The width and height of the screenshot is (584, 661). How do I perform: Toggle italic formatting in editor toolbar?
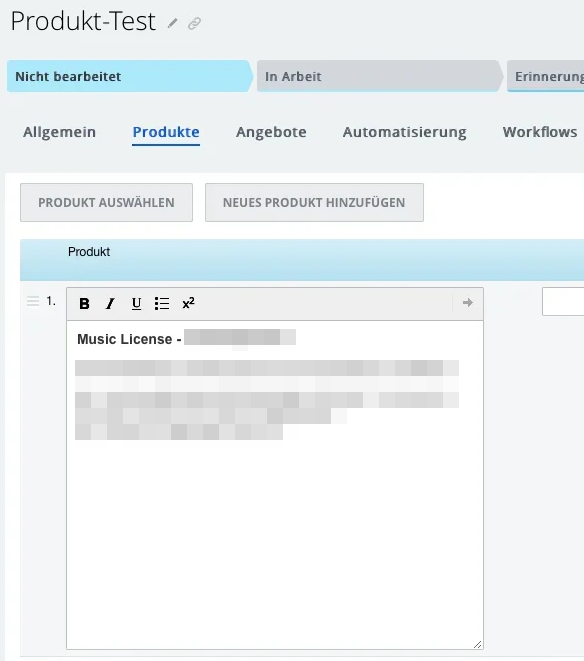[x=110, y=303]
